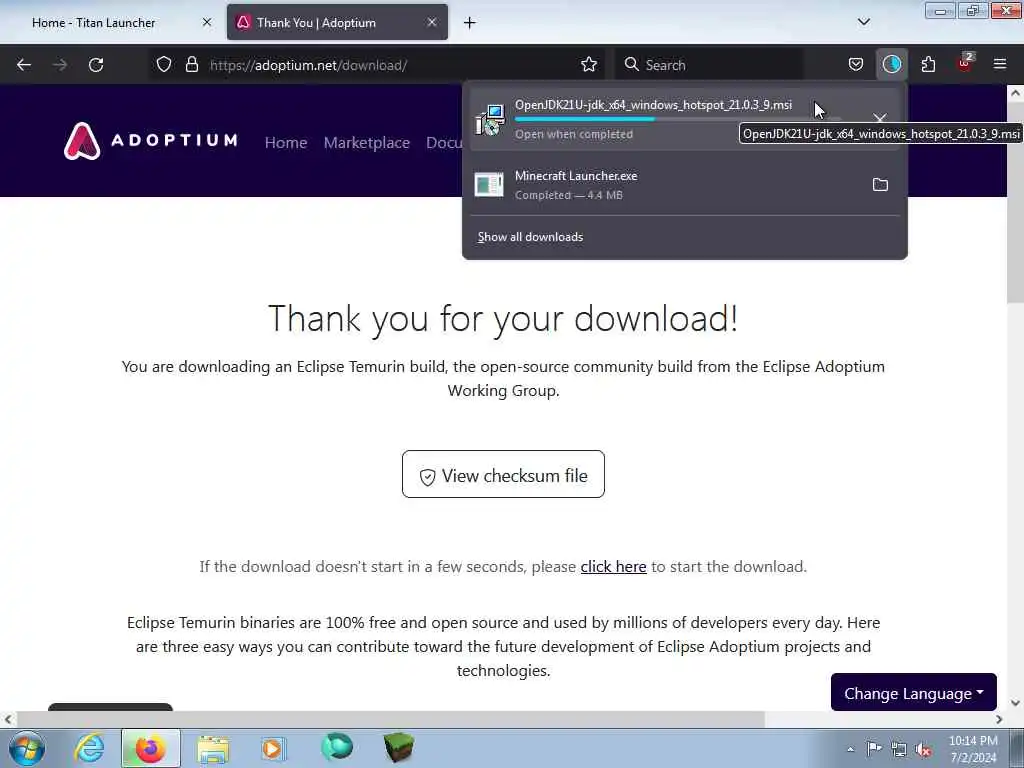The image size is (1024, 768).
Task: Click scroll down arrow of page
Action: click(x=1015, y=703)
